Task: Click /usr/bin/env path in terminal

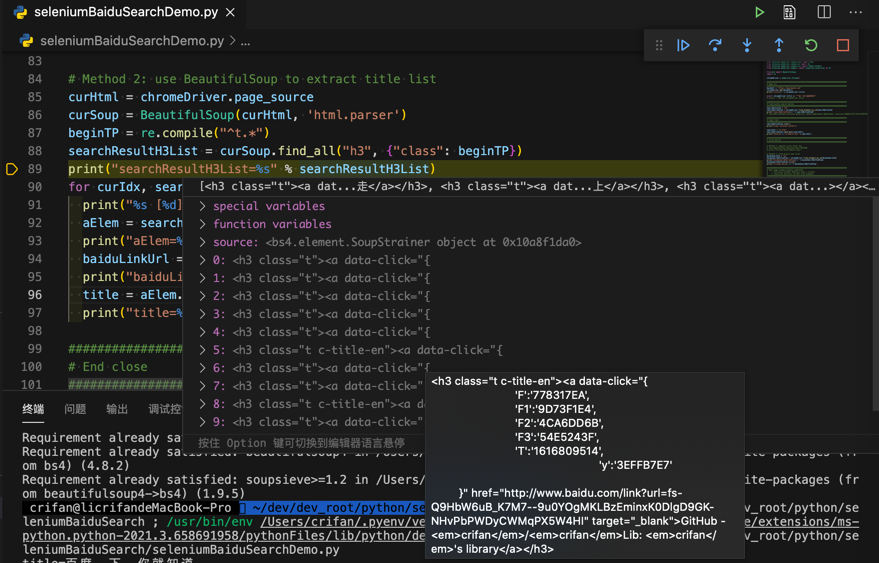Action: (x=211, y=522)
